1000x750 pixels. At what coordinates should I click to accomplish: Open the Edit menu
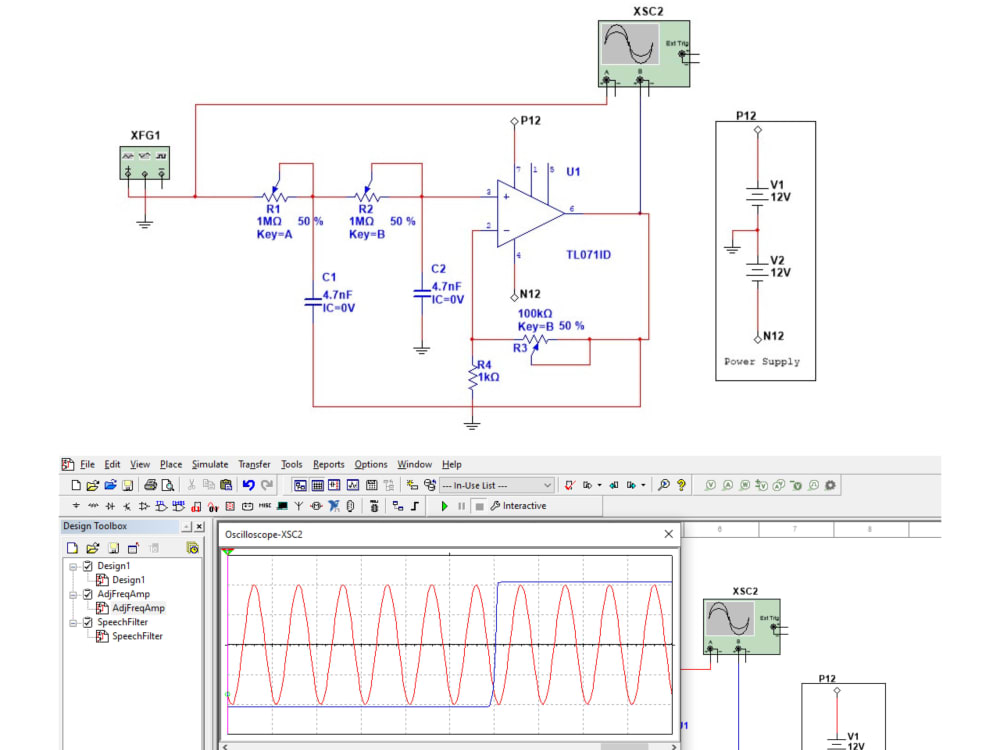pos(112,464)
